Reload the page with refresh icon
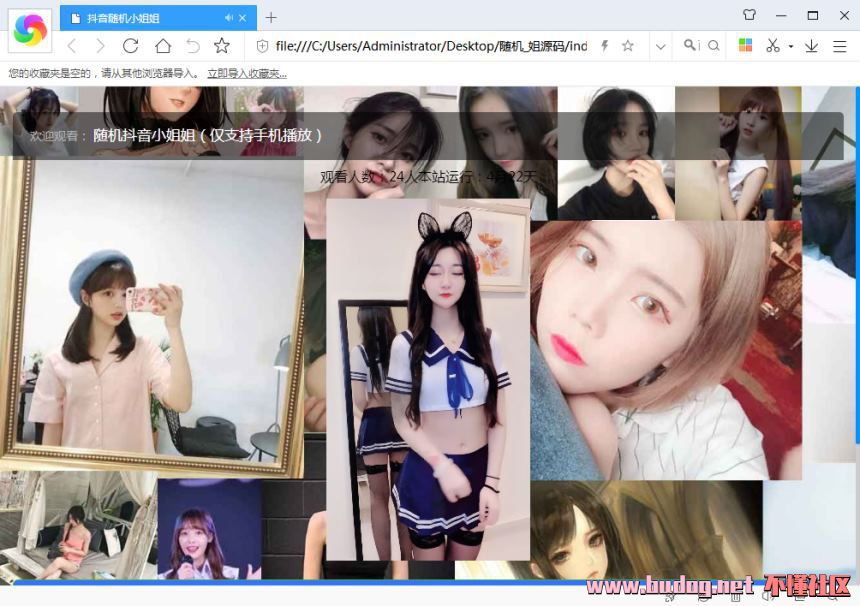The width and height of the screenshot is (860, 606). click(130, 46)
